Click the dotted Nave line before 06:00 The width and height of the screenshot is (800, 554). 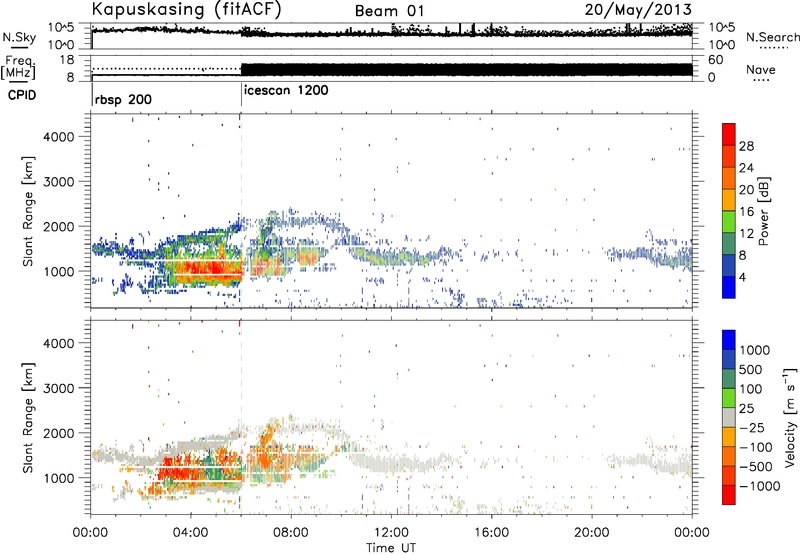click(x=166, y=69)
